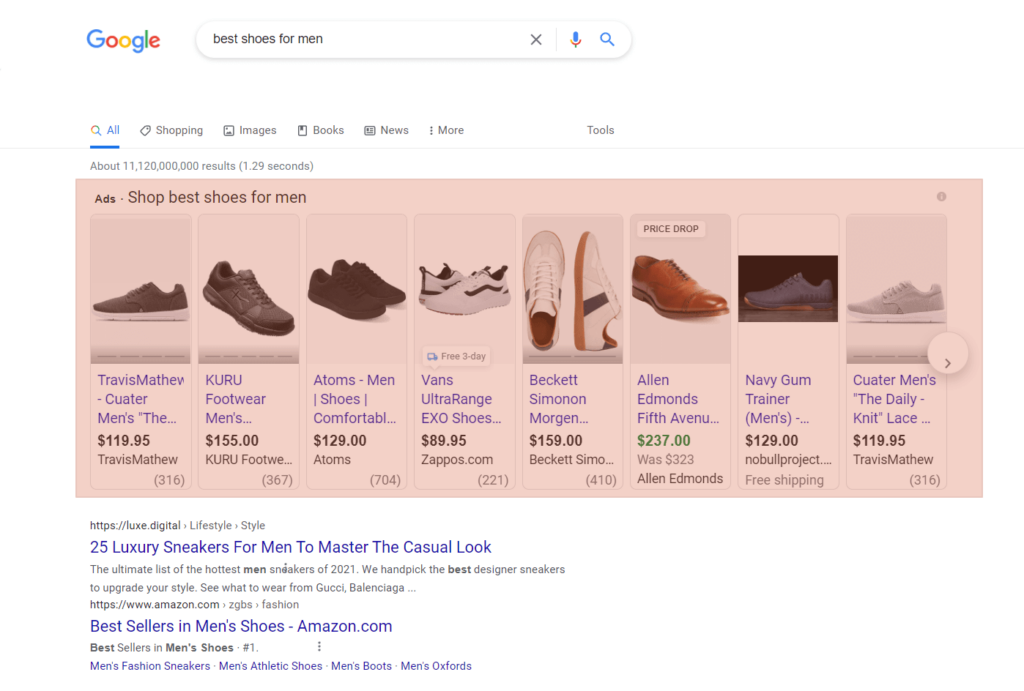
Task: Open the Atoms black shoe image
Action: [357, 289]
